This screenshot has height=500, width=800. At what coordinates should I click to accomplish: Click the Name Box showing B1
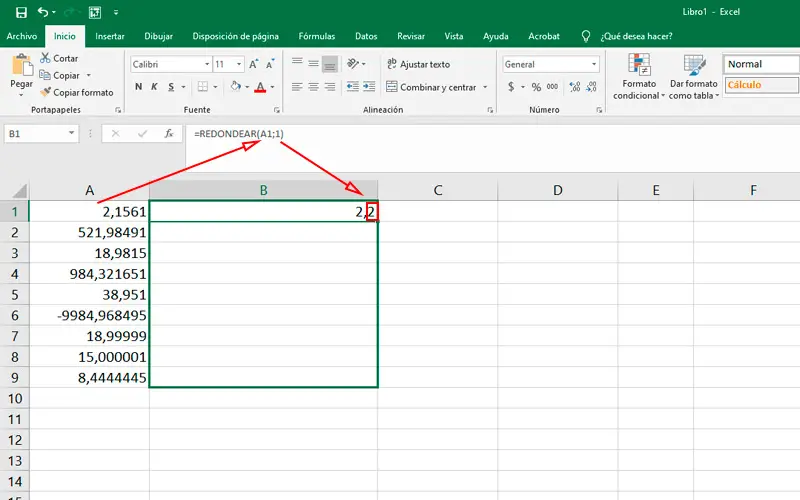tap(41, 134)
